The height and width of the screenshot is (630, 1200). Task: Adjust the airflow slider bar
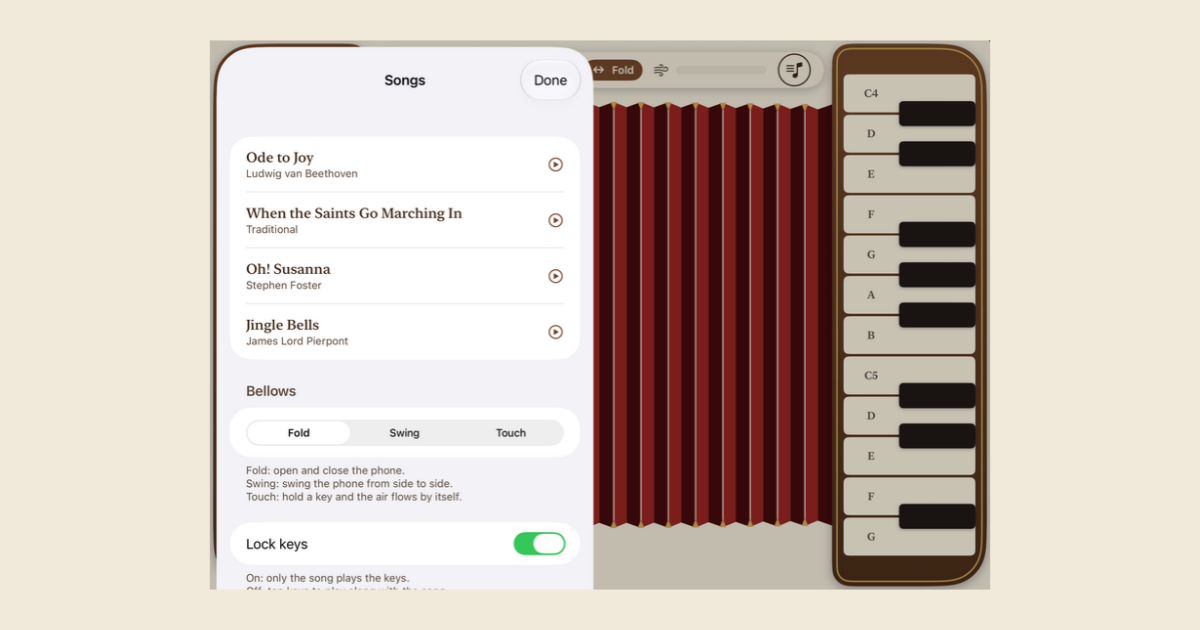point(721,70)
